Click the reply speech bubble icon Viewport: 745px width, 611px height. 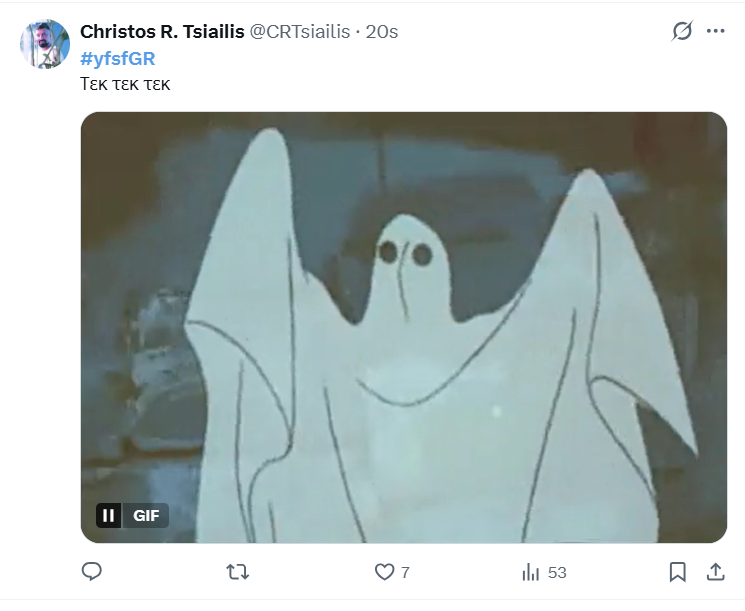coord(92,572)
